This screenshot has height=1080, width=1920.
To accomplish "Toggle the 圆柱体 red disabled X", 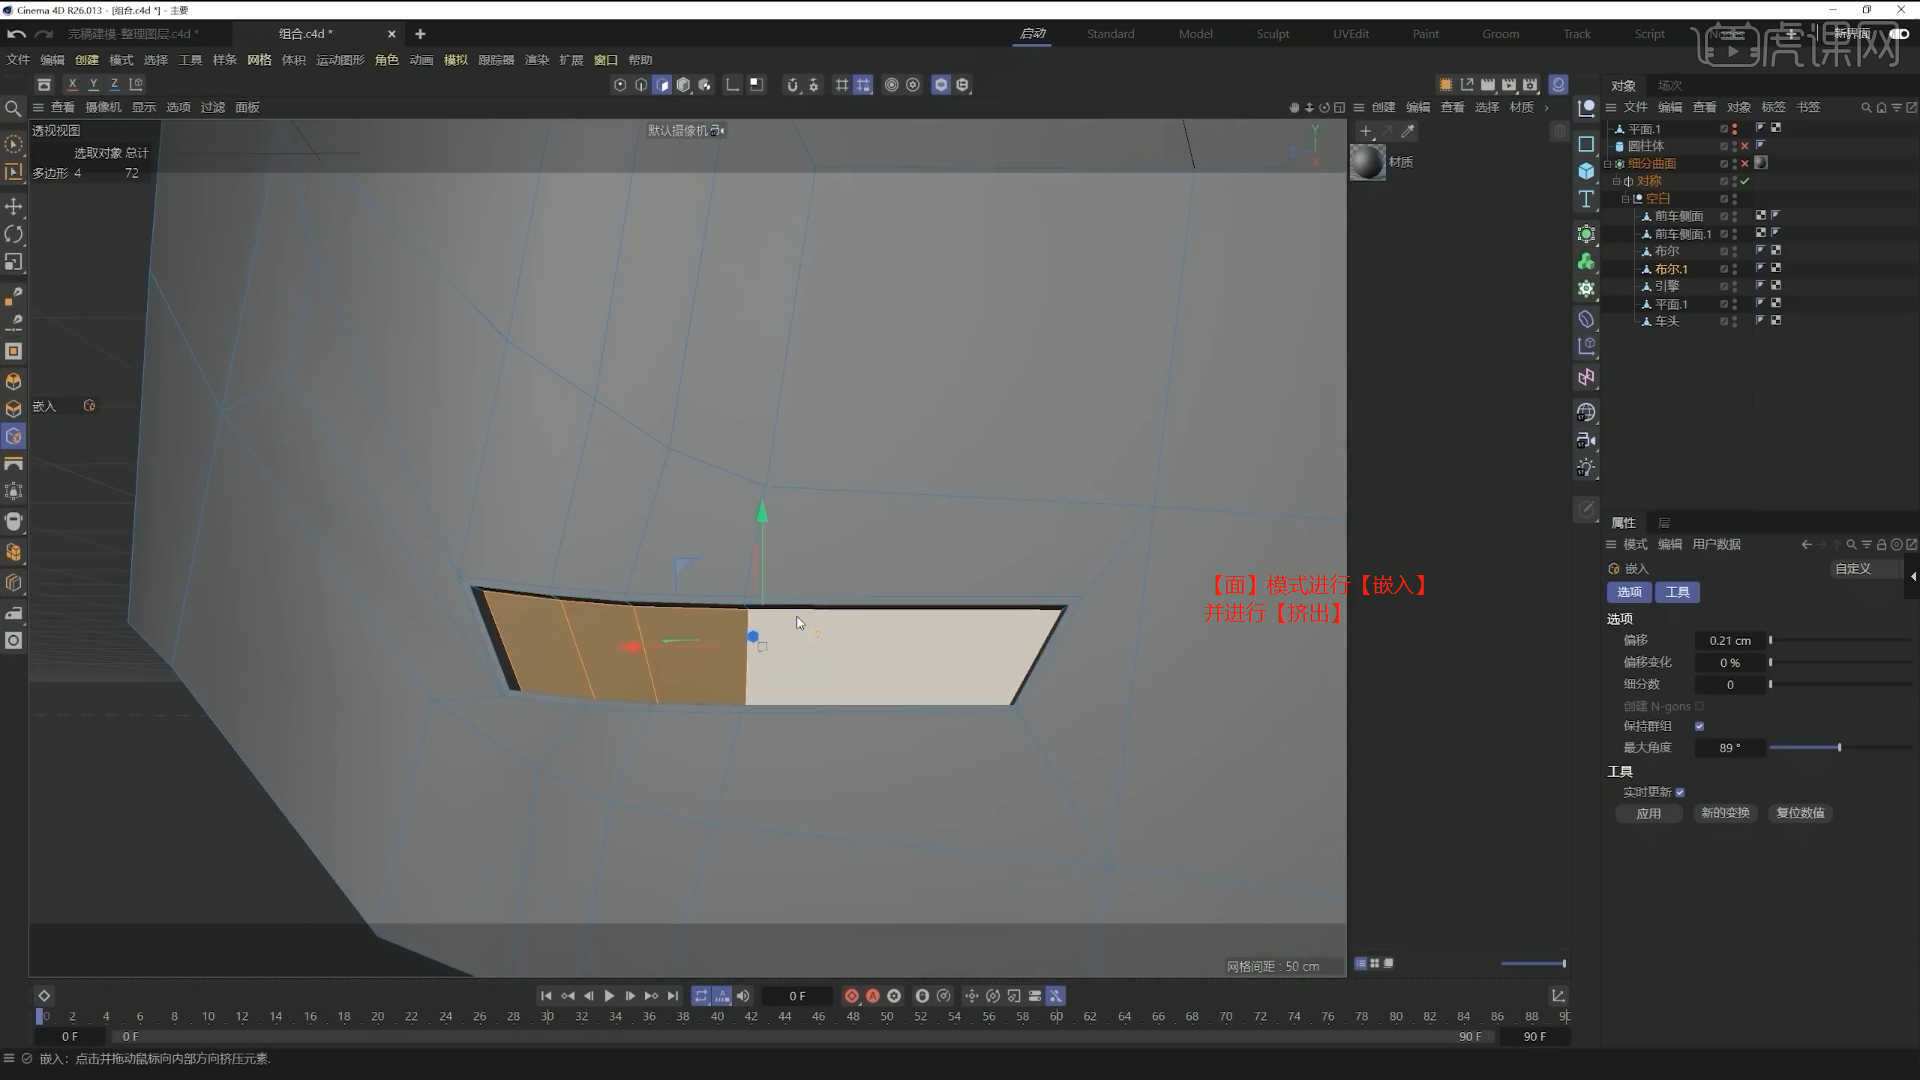I will coord(1745,147).
